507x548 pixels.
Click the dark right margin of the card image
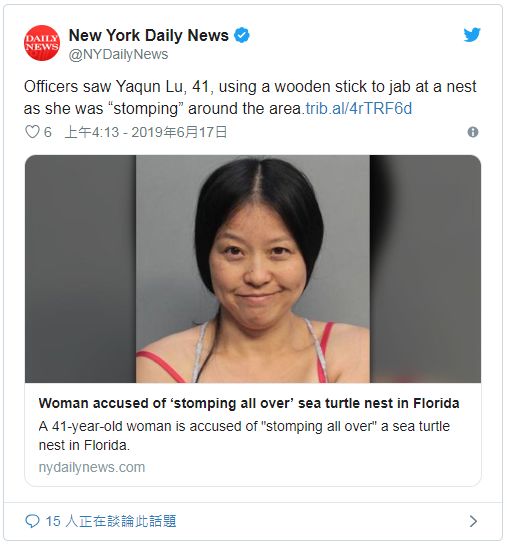click(425, 269)
